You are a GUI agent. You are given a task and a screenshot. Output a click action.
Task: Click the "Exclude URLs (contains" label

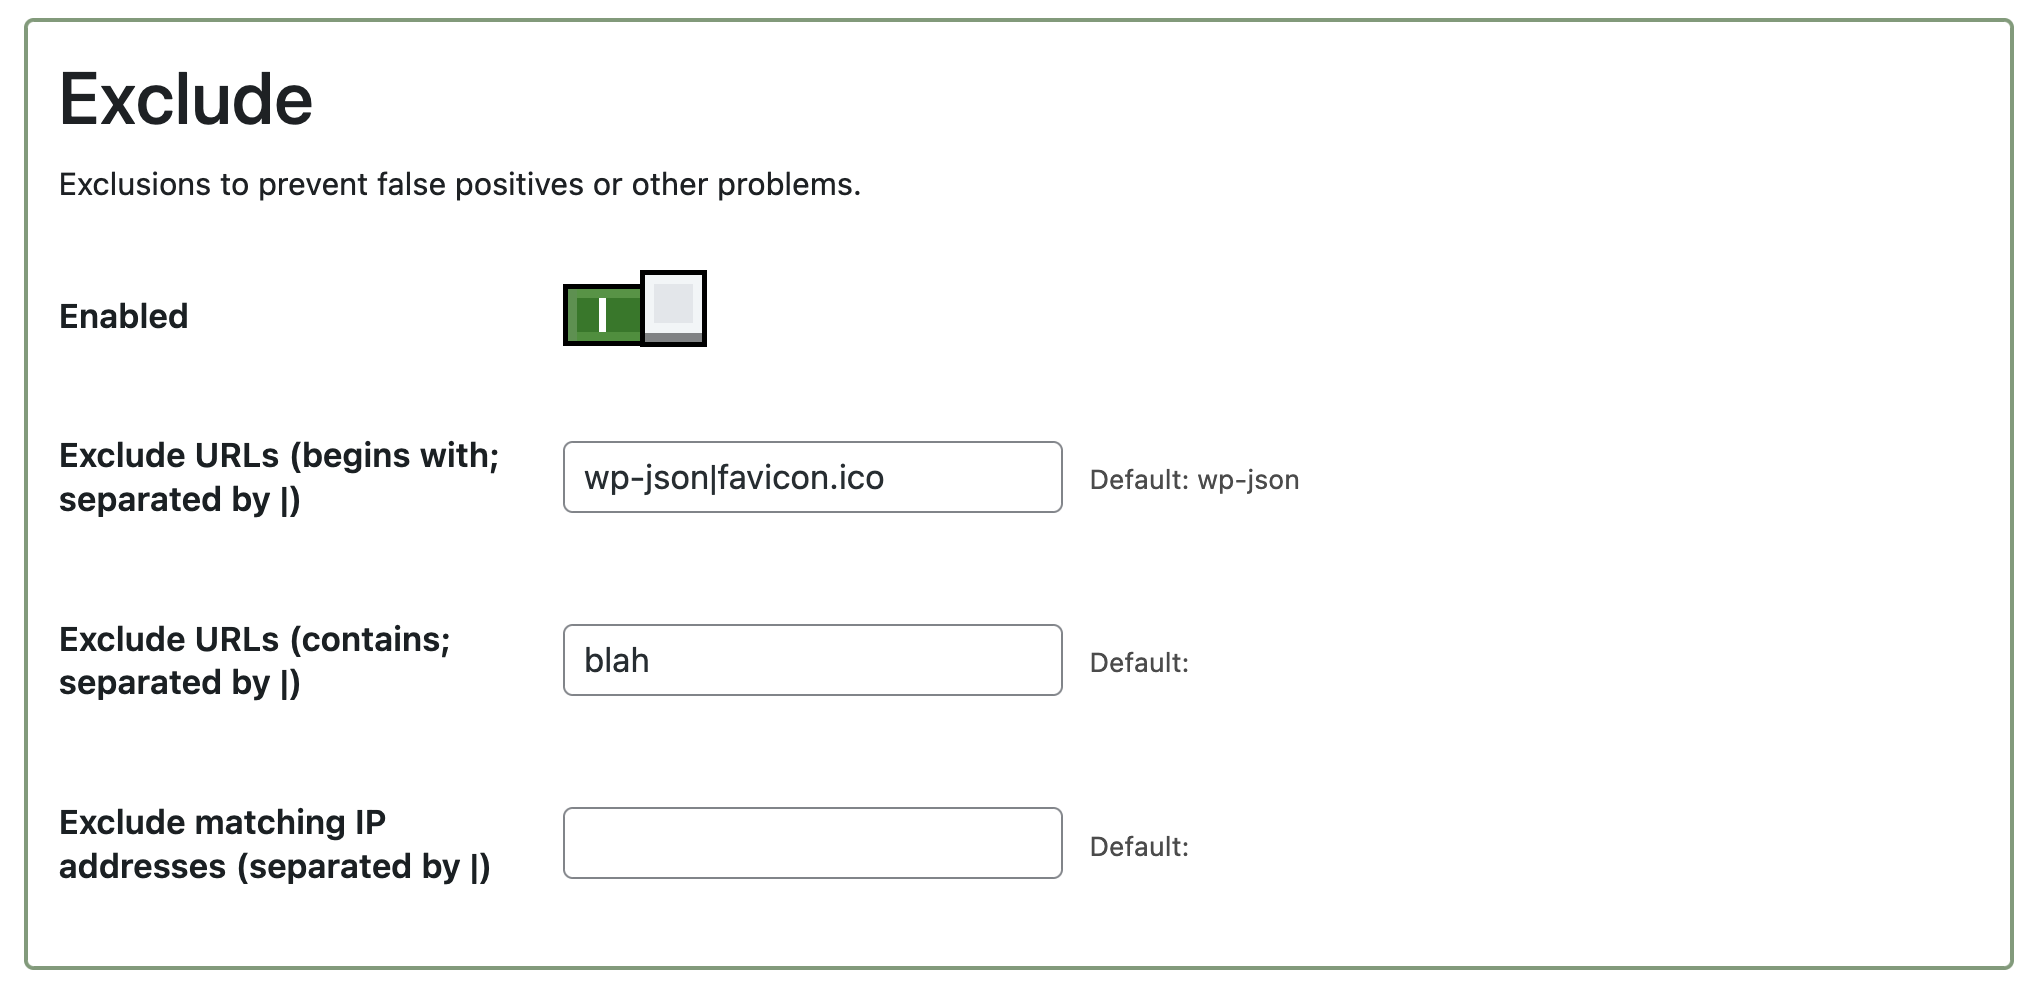254,640
